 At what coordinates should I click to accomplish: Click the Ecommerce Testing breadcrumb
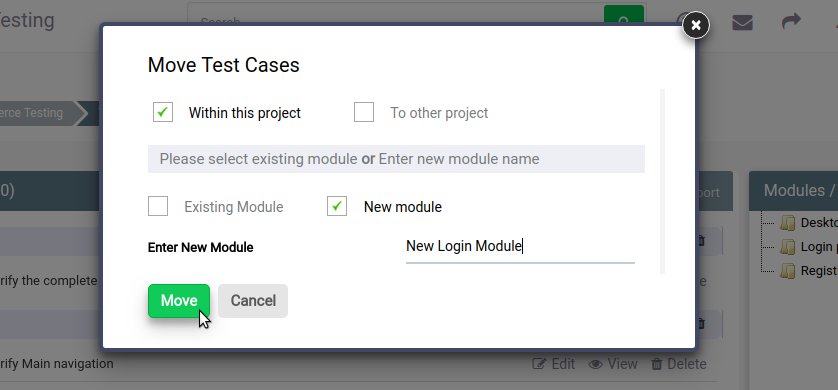click(x=31, y=113)
